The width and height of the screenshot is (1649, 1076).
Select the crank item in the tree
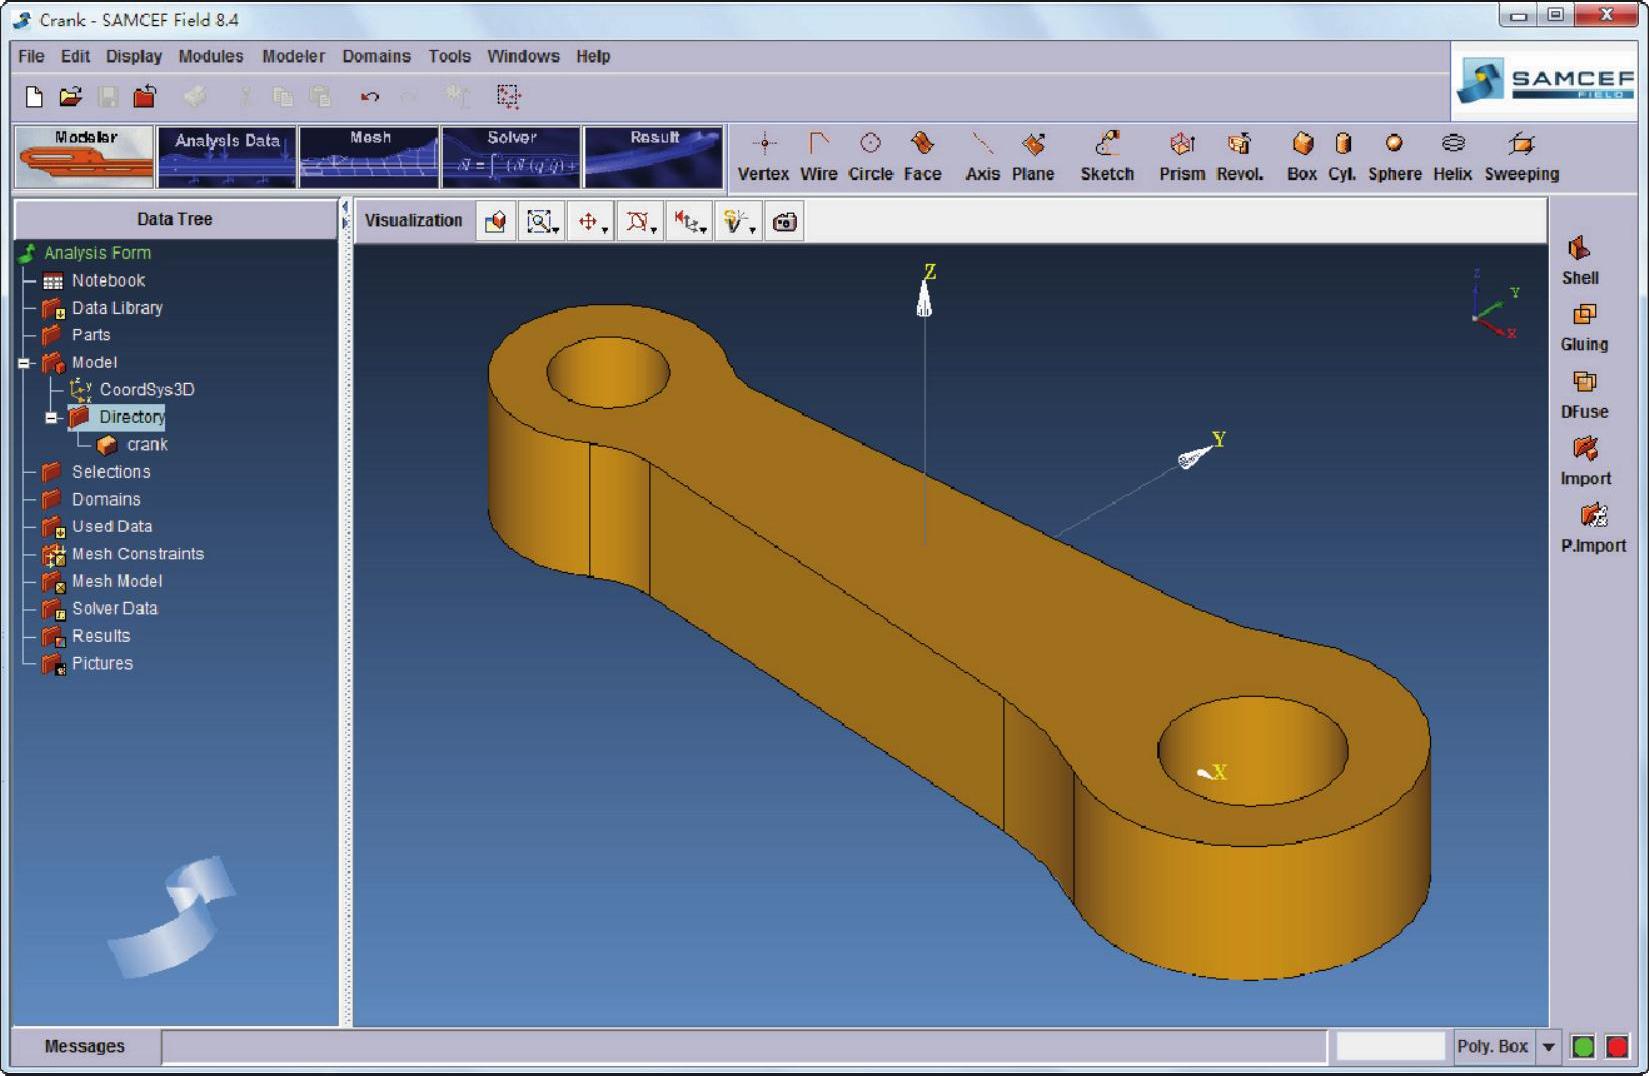146,445
